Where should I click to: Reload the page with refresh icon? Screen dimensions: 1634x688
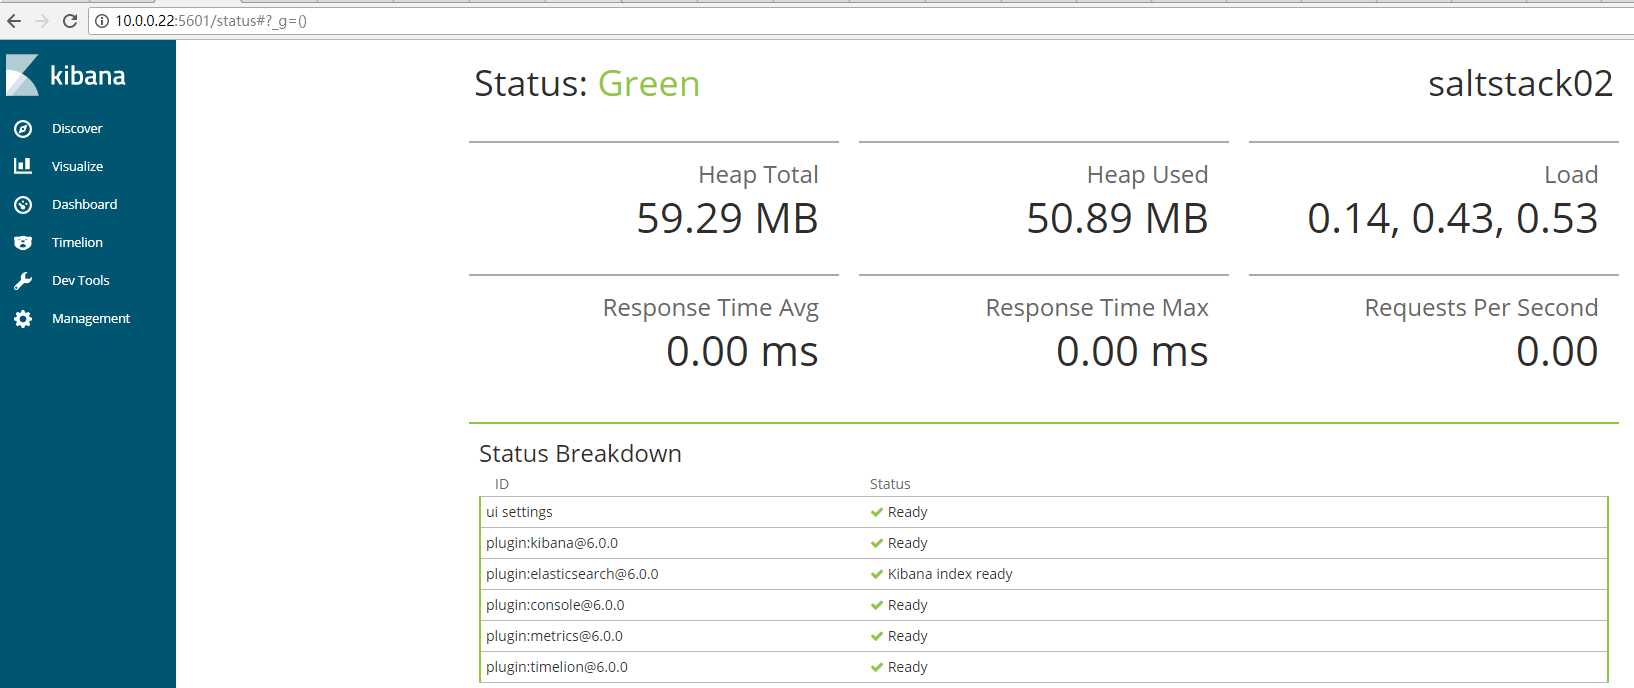pyautogui.click(x=70, y=21)
